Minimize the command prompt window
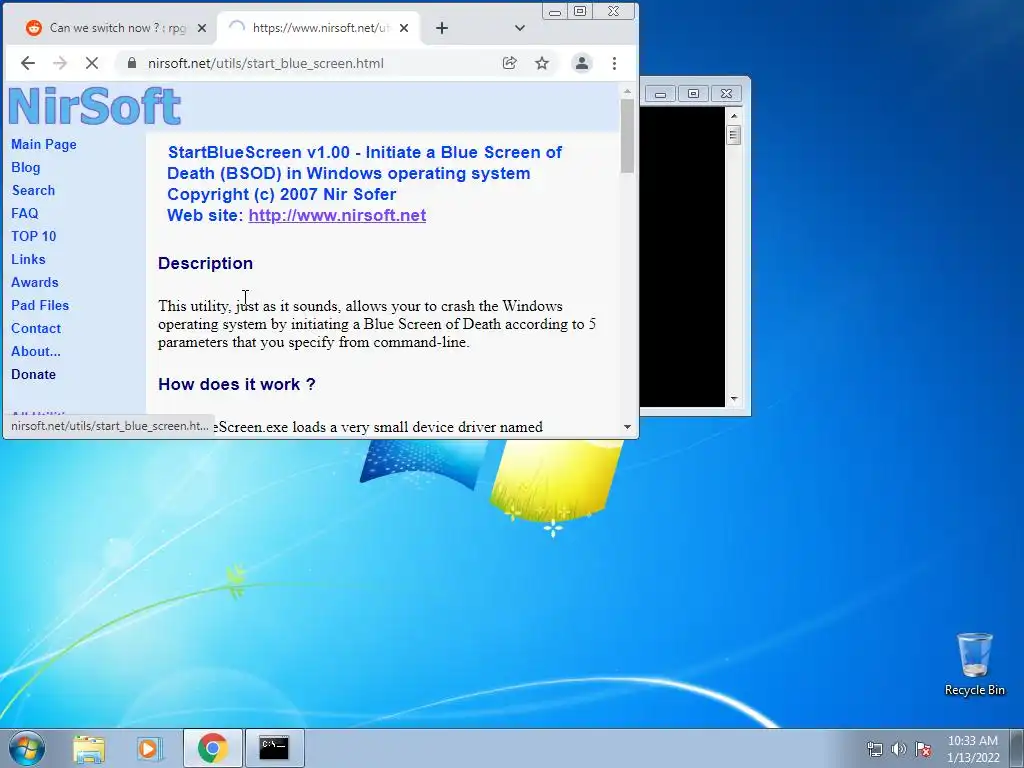The width and height of the screenshot is (1024, 768). pyautogui.click(x=660, y=94)
